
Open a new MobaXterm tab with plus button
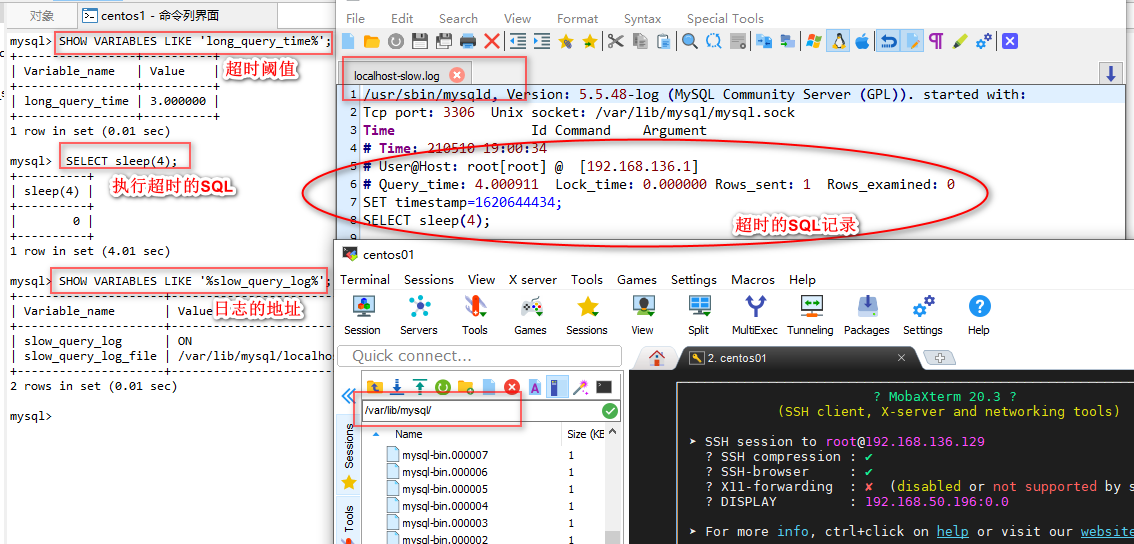(x=940, y=357)
